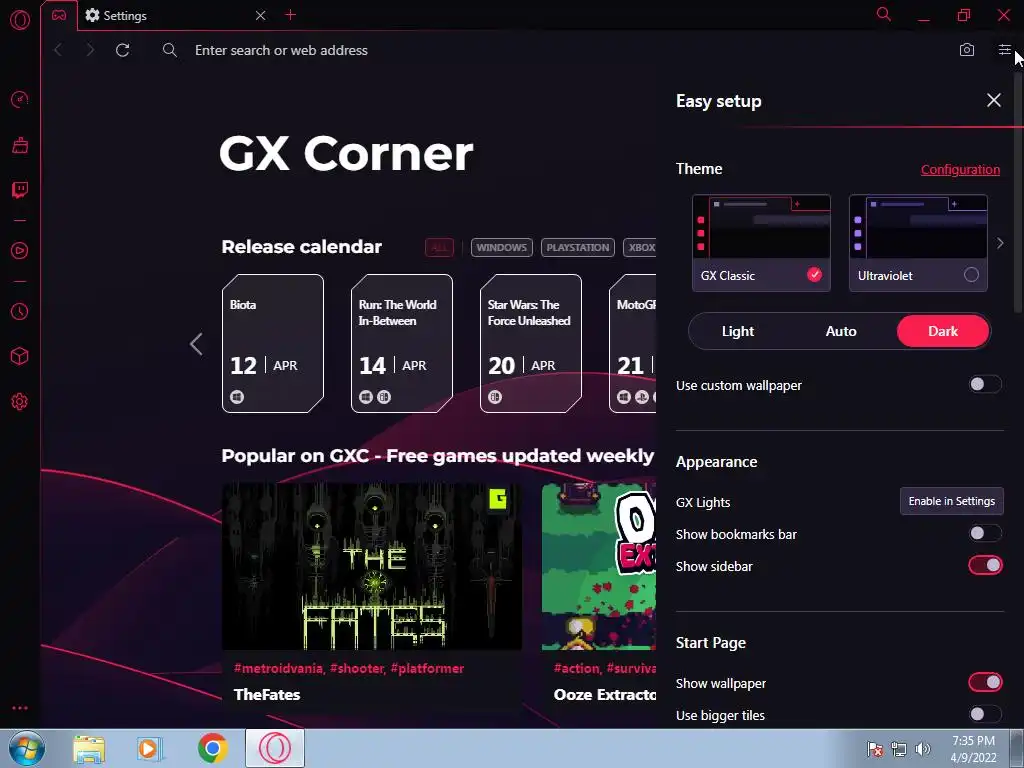Open the #shooter tag link
This screenshot has width=1024, height=768.
click(x=357, y=668)
